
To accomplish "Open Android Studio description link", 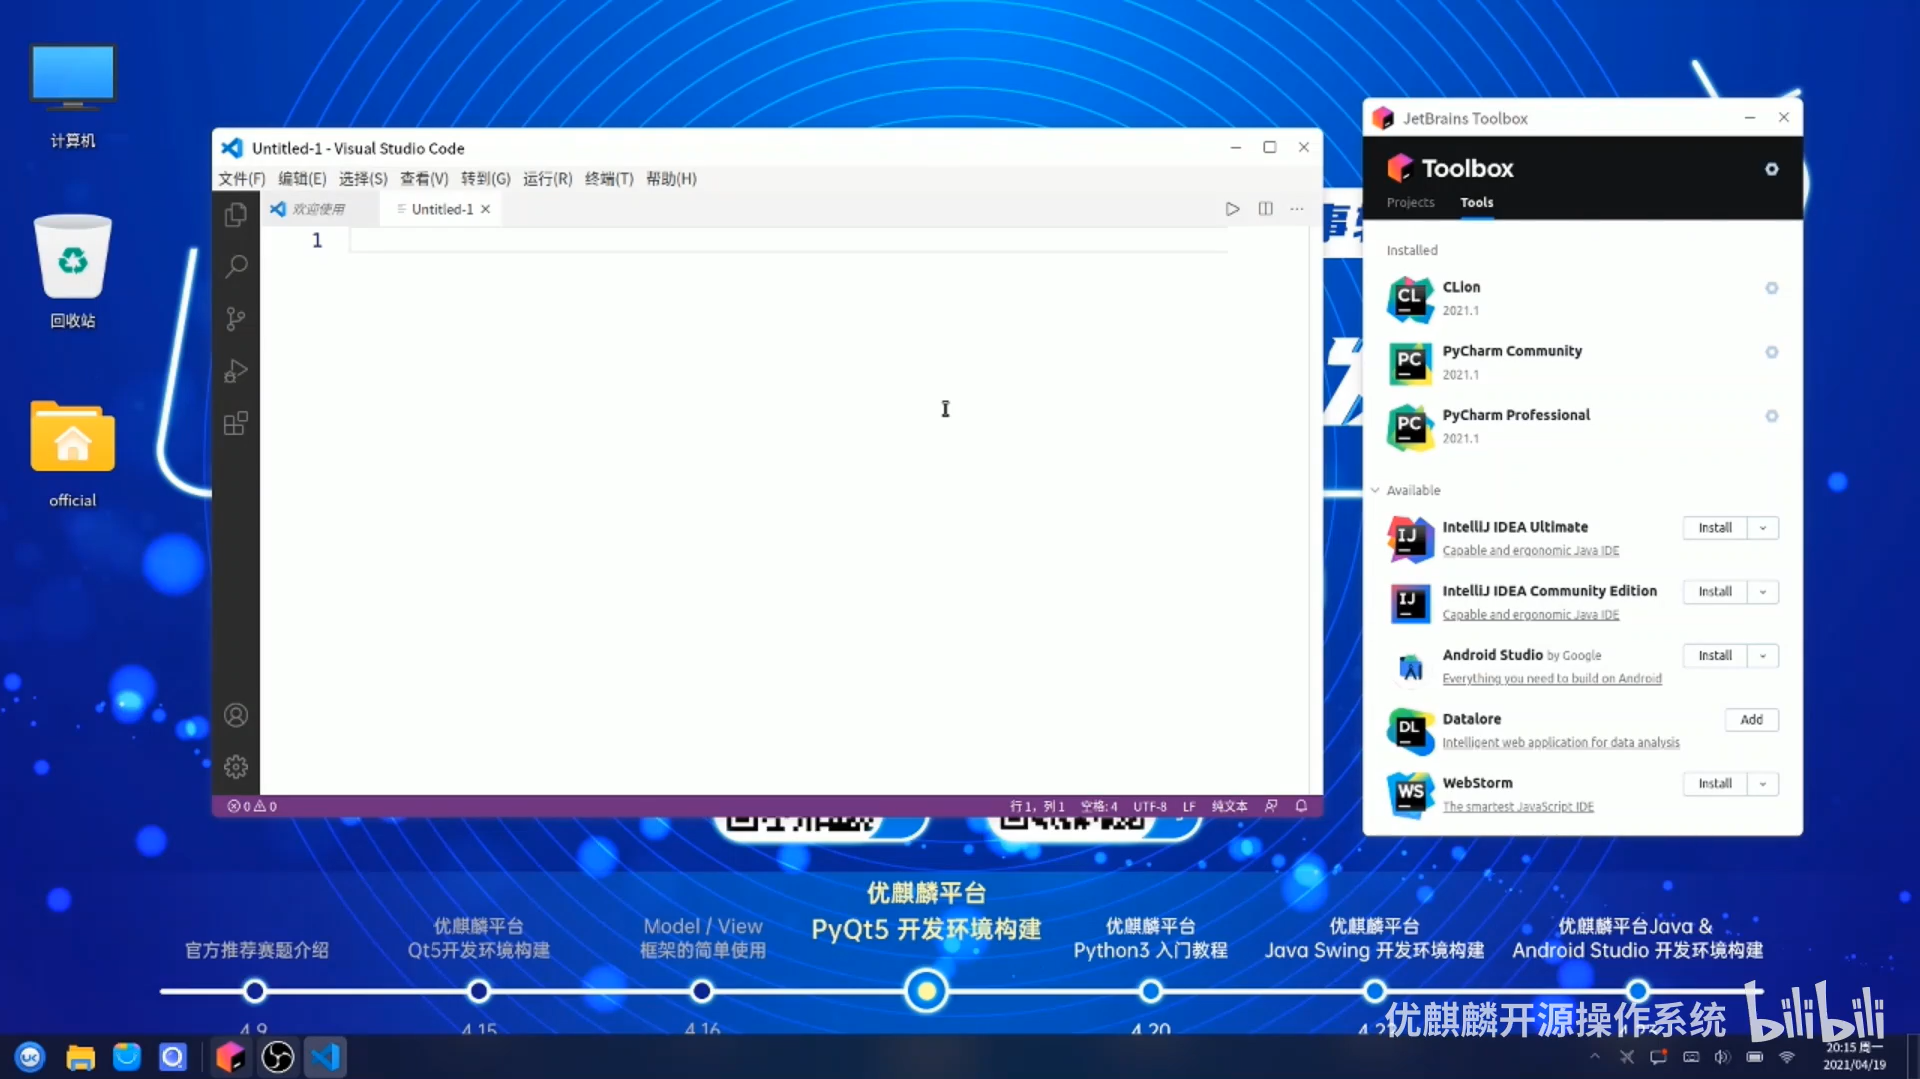I will (1552, 679).
